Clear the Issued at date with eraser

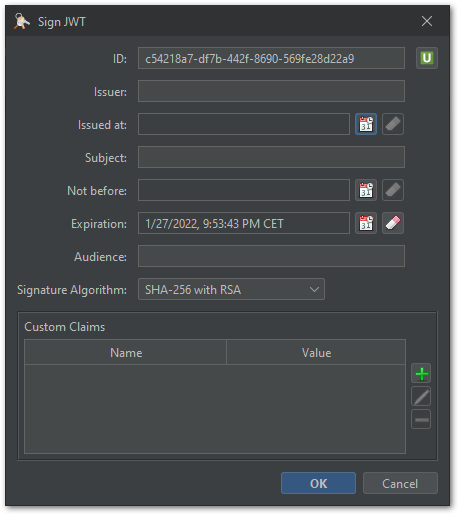tap(393, 124)
